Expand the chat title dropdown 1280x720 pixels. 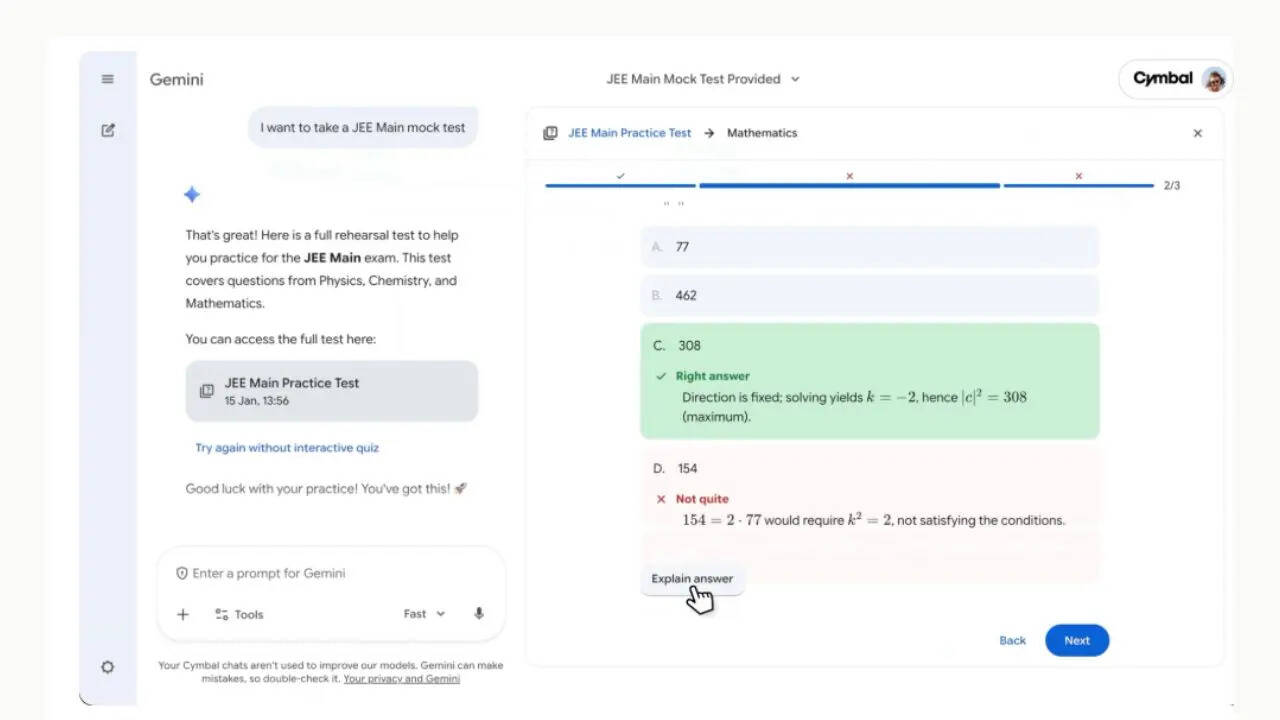pos(795,79)
